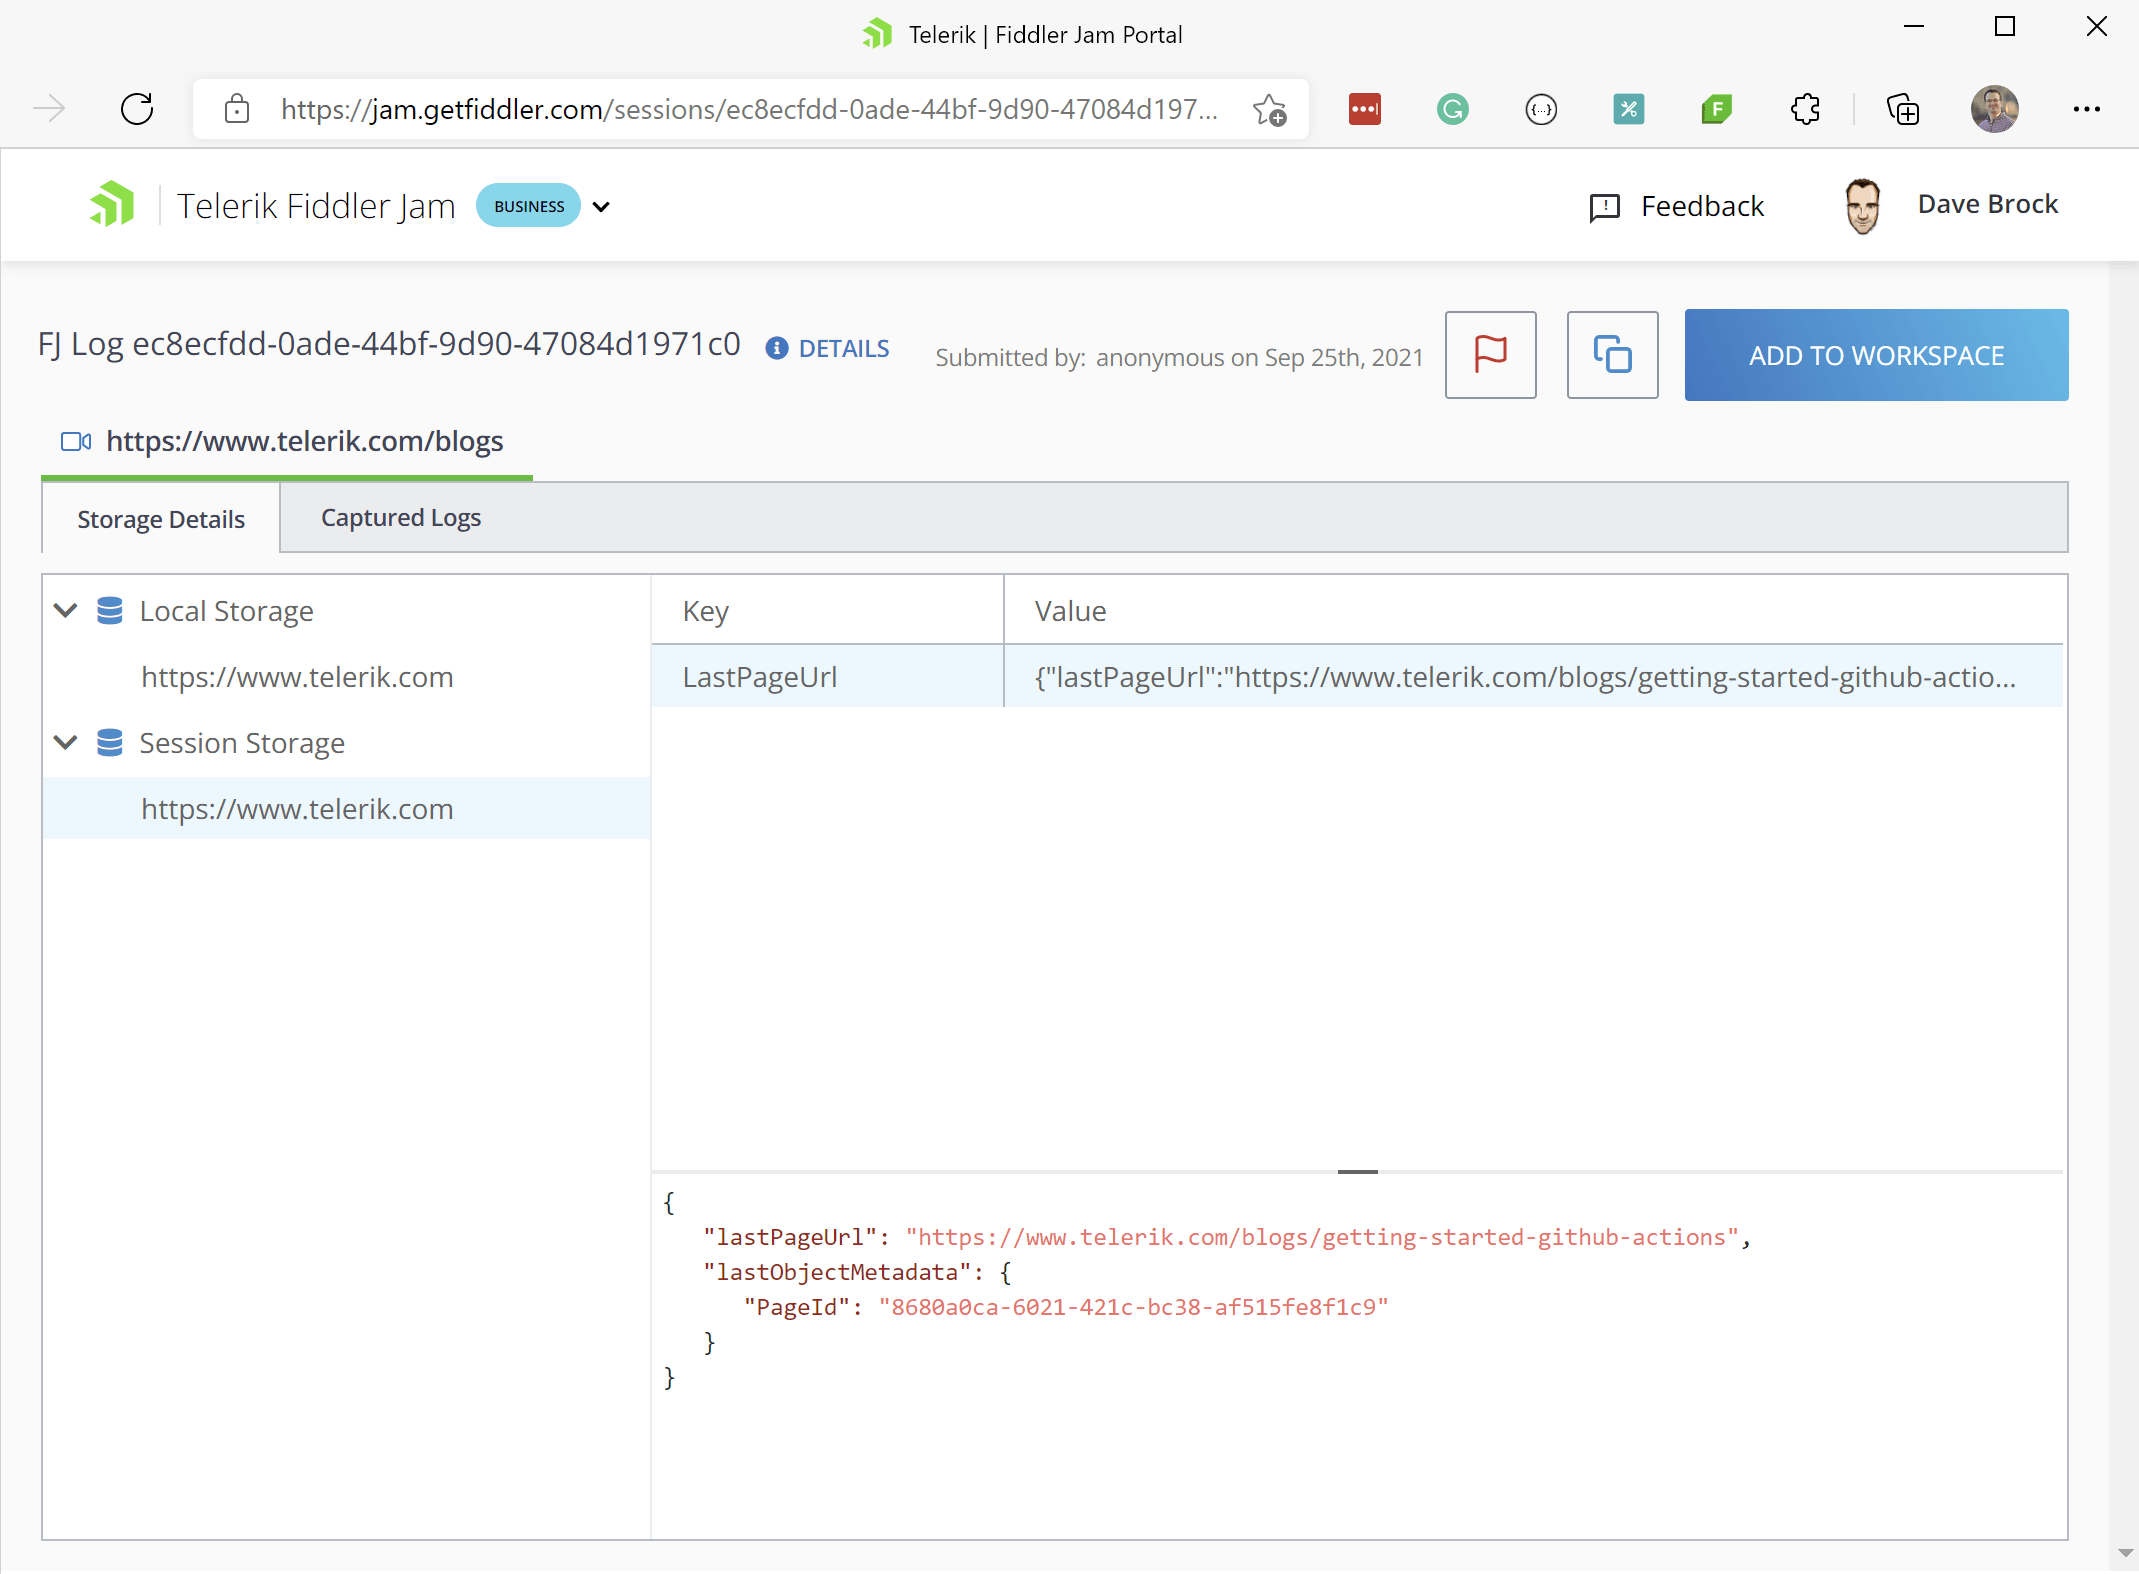Viewport: 2139px width, 1574px height.
Task: Click the PageId value in JSON viewer
Action: click(1134, 1307)
